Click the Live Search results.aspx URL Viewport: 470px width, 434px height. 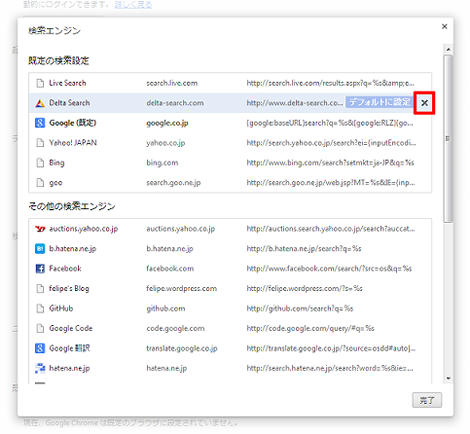tap(330, 83)
